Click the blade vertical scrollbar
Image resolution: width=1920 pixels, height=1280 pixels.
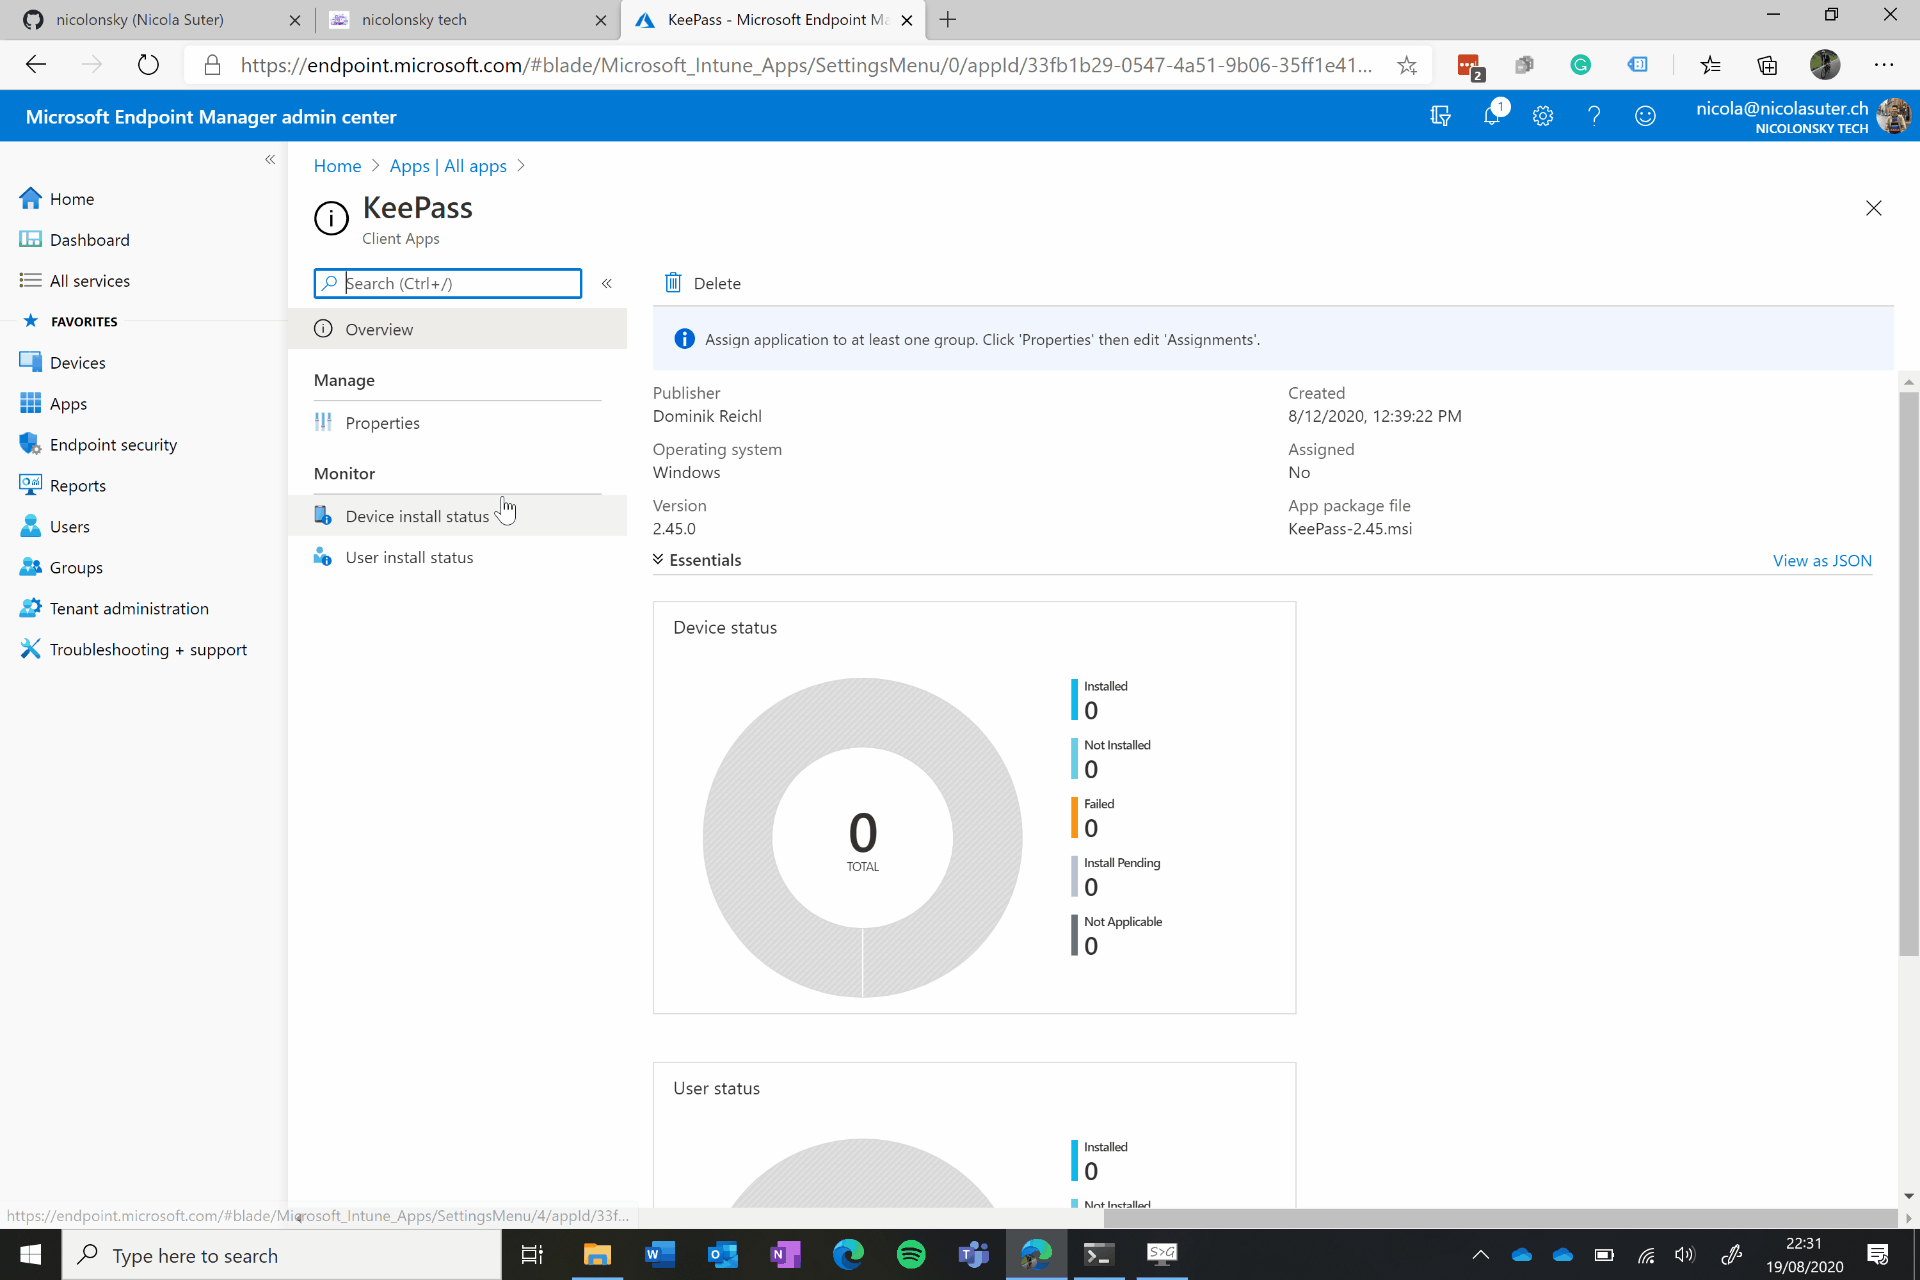[x=1909, y=675]
